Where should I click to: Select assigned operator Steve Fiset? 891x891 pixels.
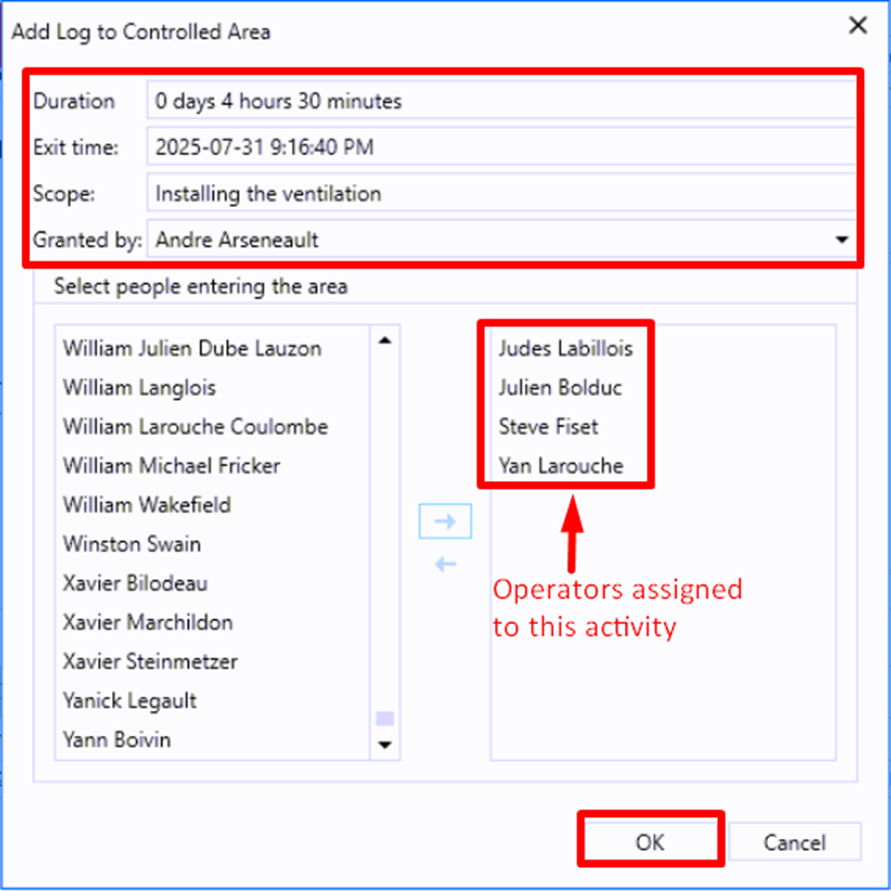pyautogui.click(x=548, y=427)
